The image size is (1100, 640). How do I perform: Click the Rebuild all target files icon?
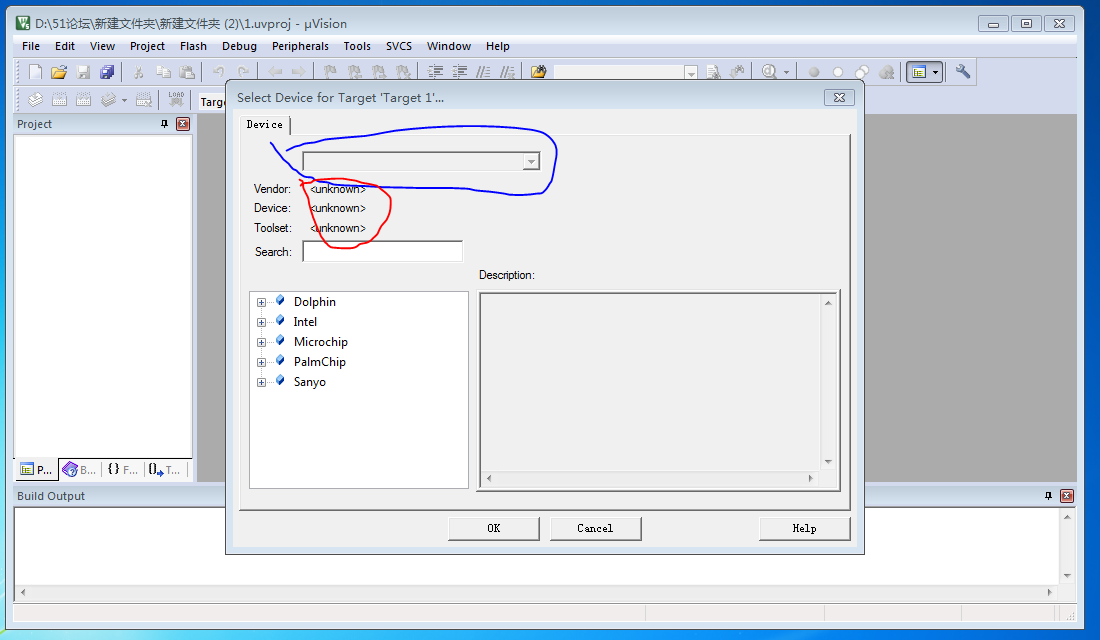click(83, 100)
